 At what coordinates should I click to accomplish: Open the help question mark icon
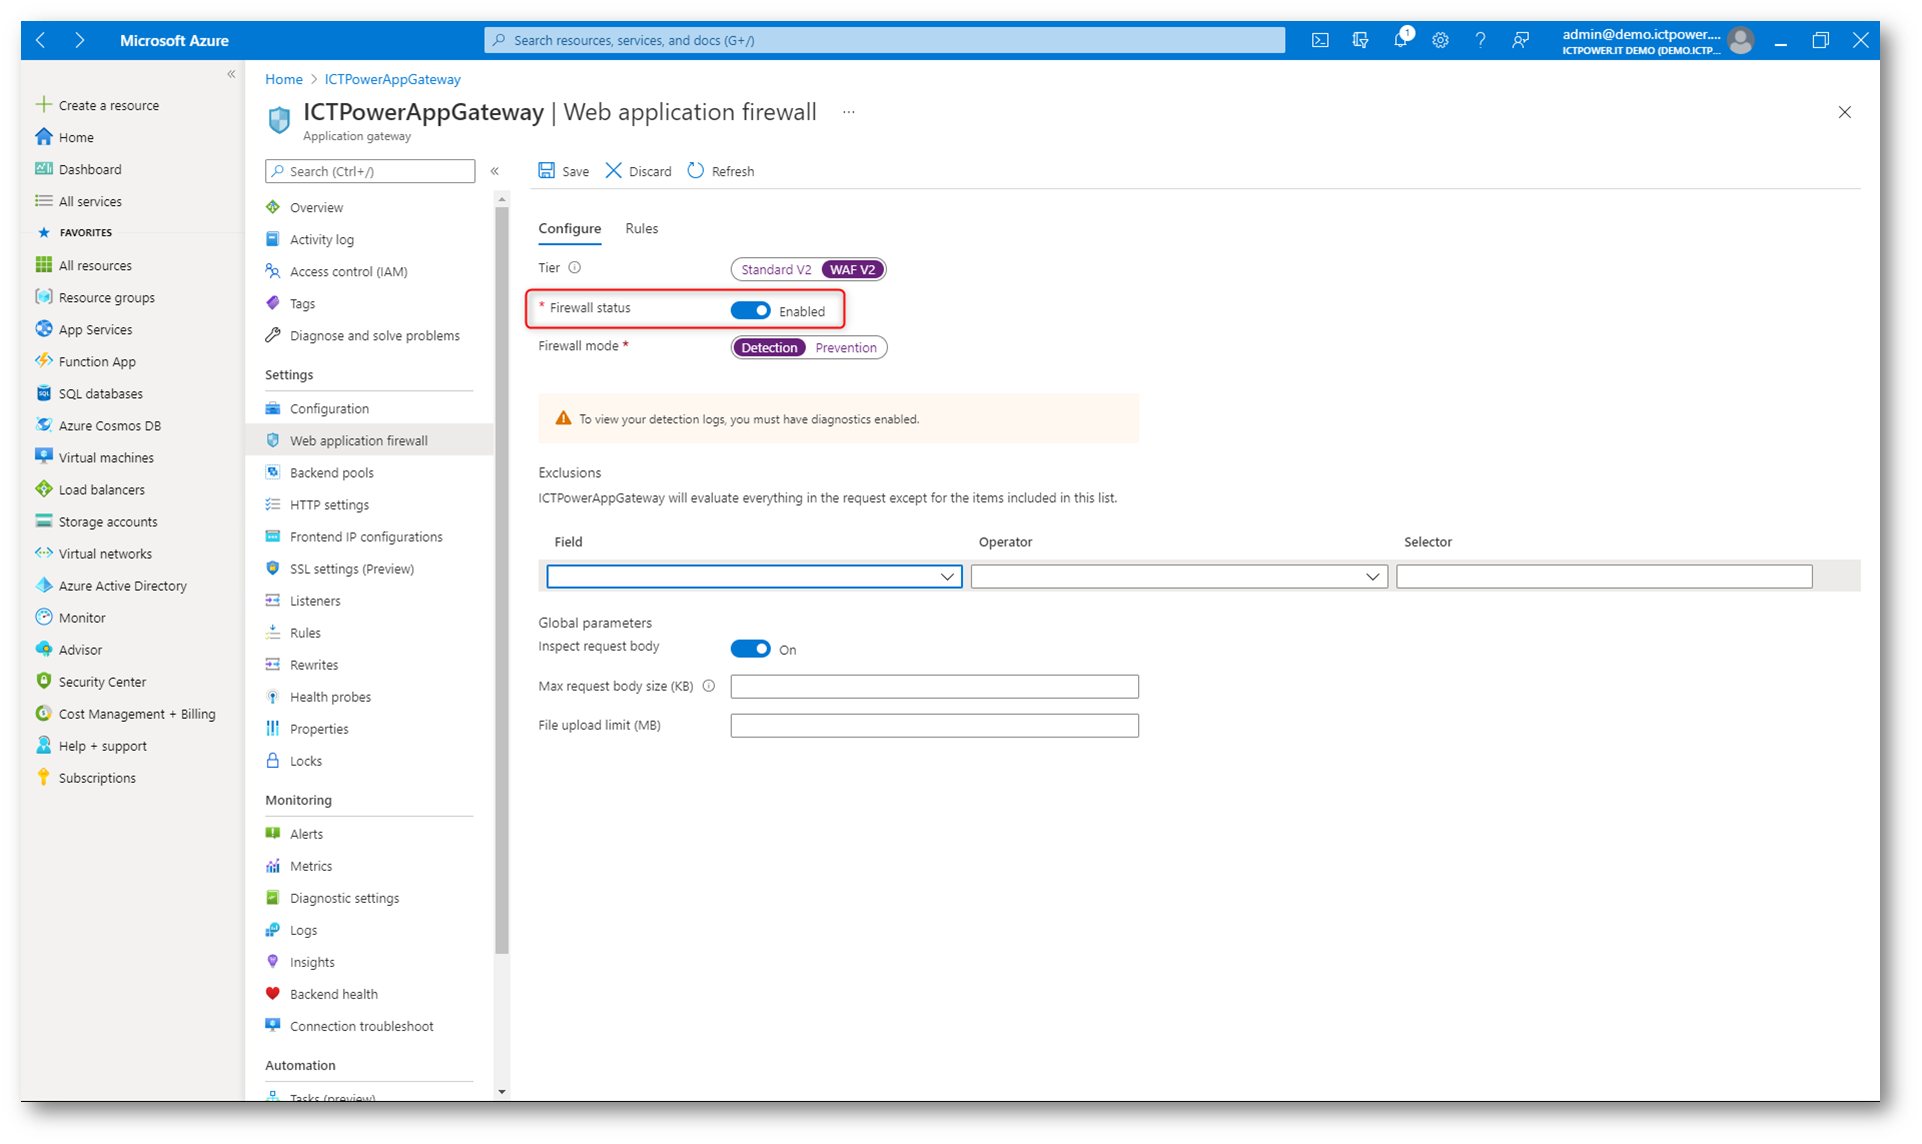(x=1480, y=41)
